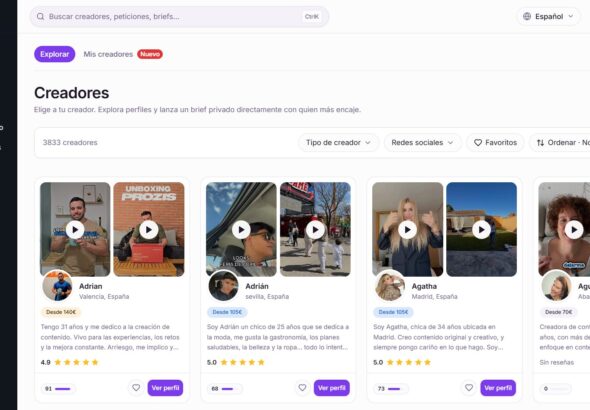Image resolution: width=590 pixels, height=410 pixels.
Task: Filter by Favoritos button
Action: click(x=495, y=143)
